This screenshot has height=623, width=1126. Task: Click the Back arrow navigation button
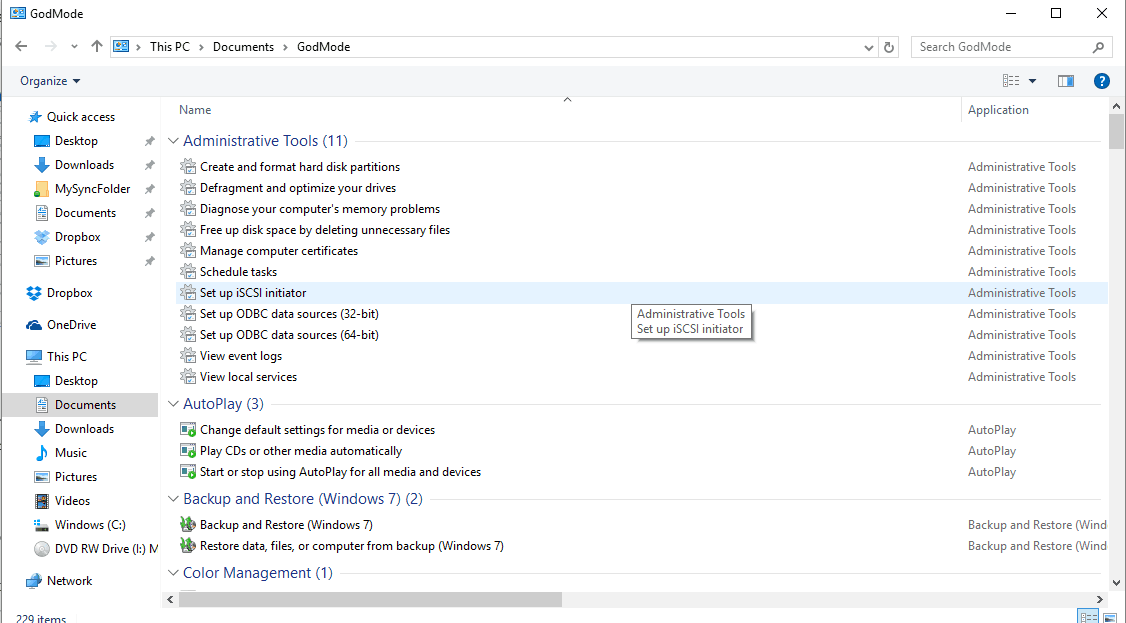pos(21,47)
